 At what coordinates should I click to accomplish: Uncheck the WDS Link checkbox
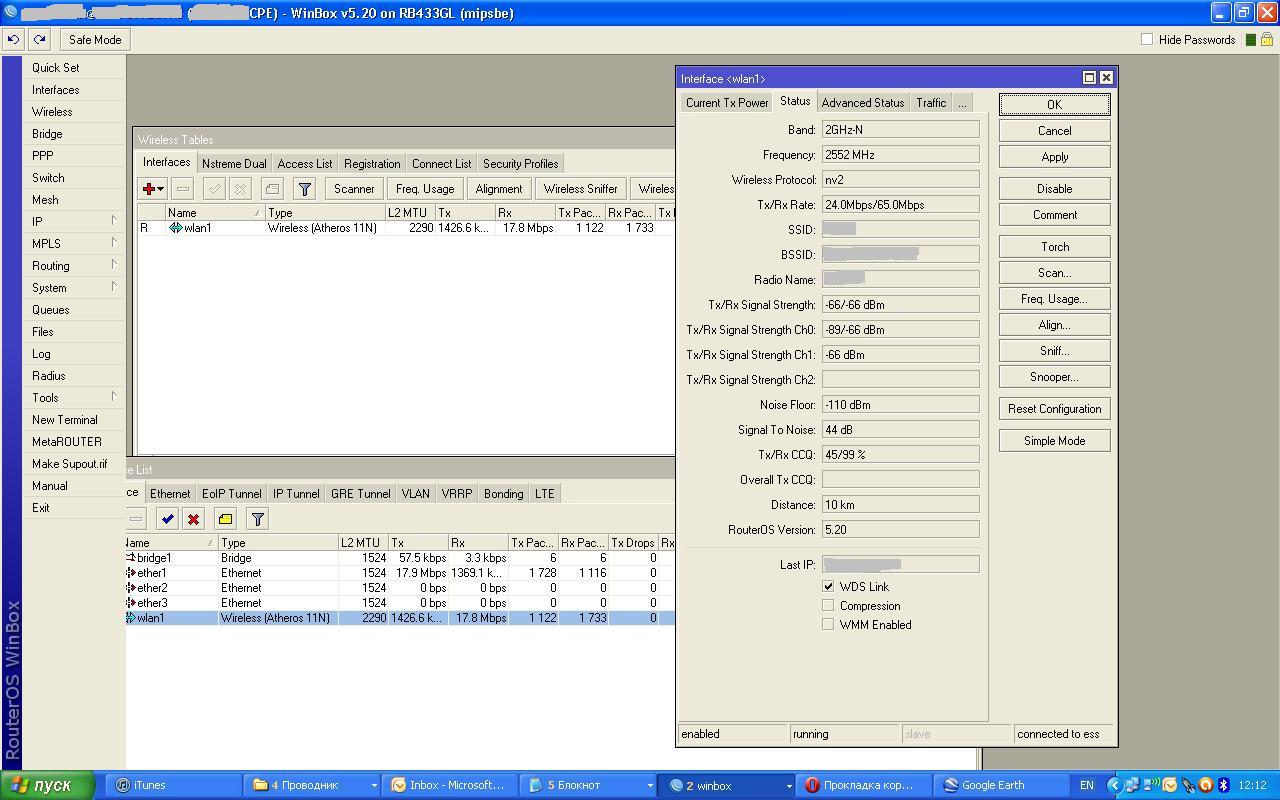tap(828, 587)
